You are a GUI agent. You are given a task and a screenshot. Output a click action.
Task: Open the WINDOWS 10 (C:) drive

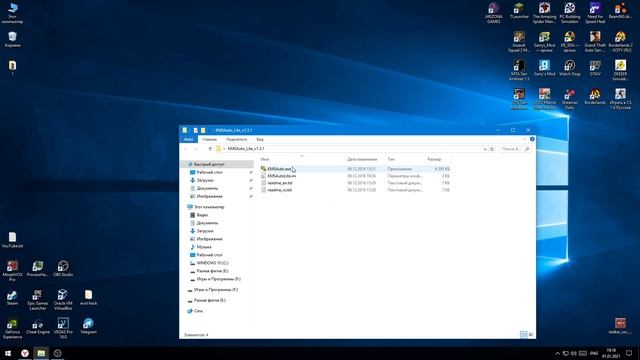tap(212, 263)
